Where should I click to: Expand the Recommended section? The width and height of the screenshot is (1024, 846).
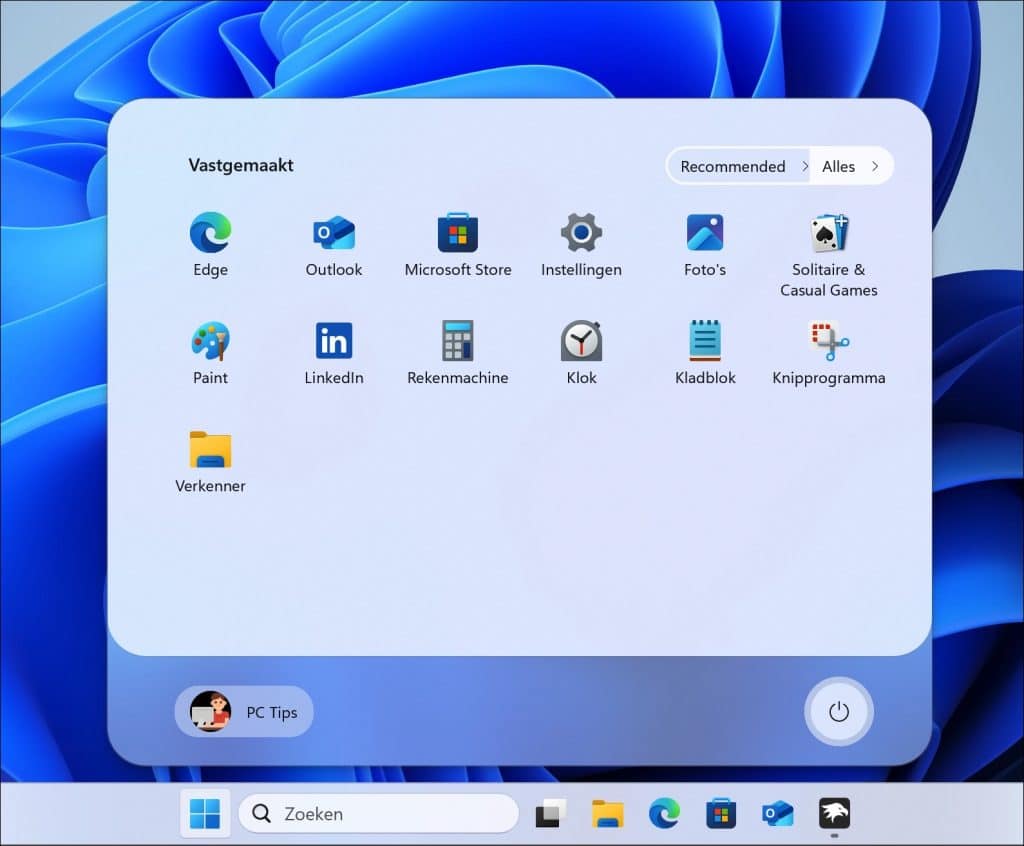739,167
